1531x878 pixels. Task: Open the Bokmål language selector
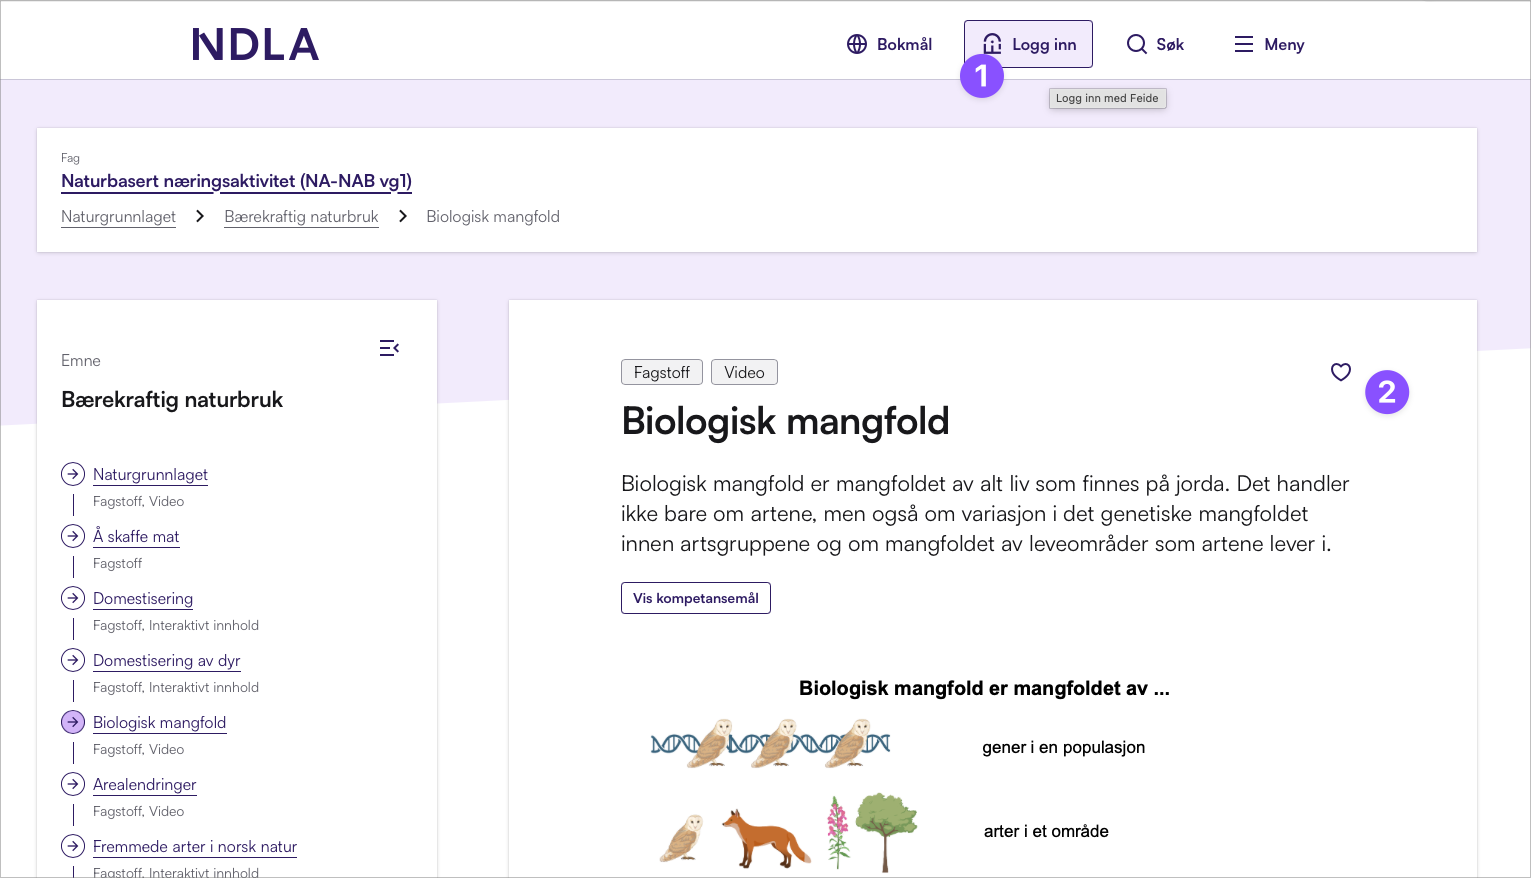tap(889, 44)
